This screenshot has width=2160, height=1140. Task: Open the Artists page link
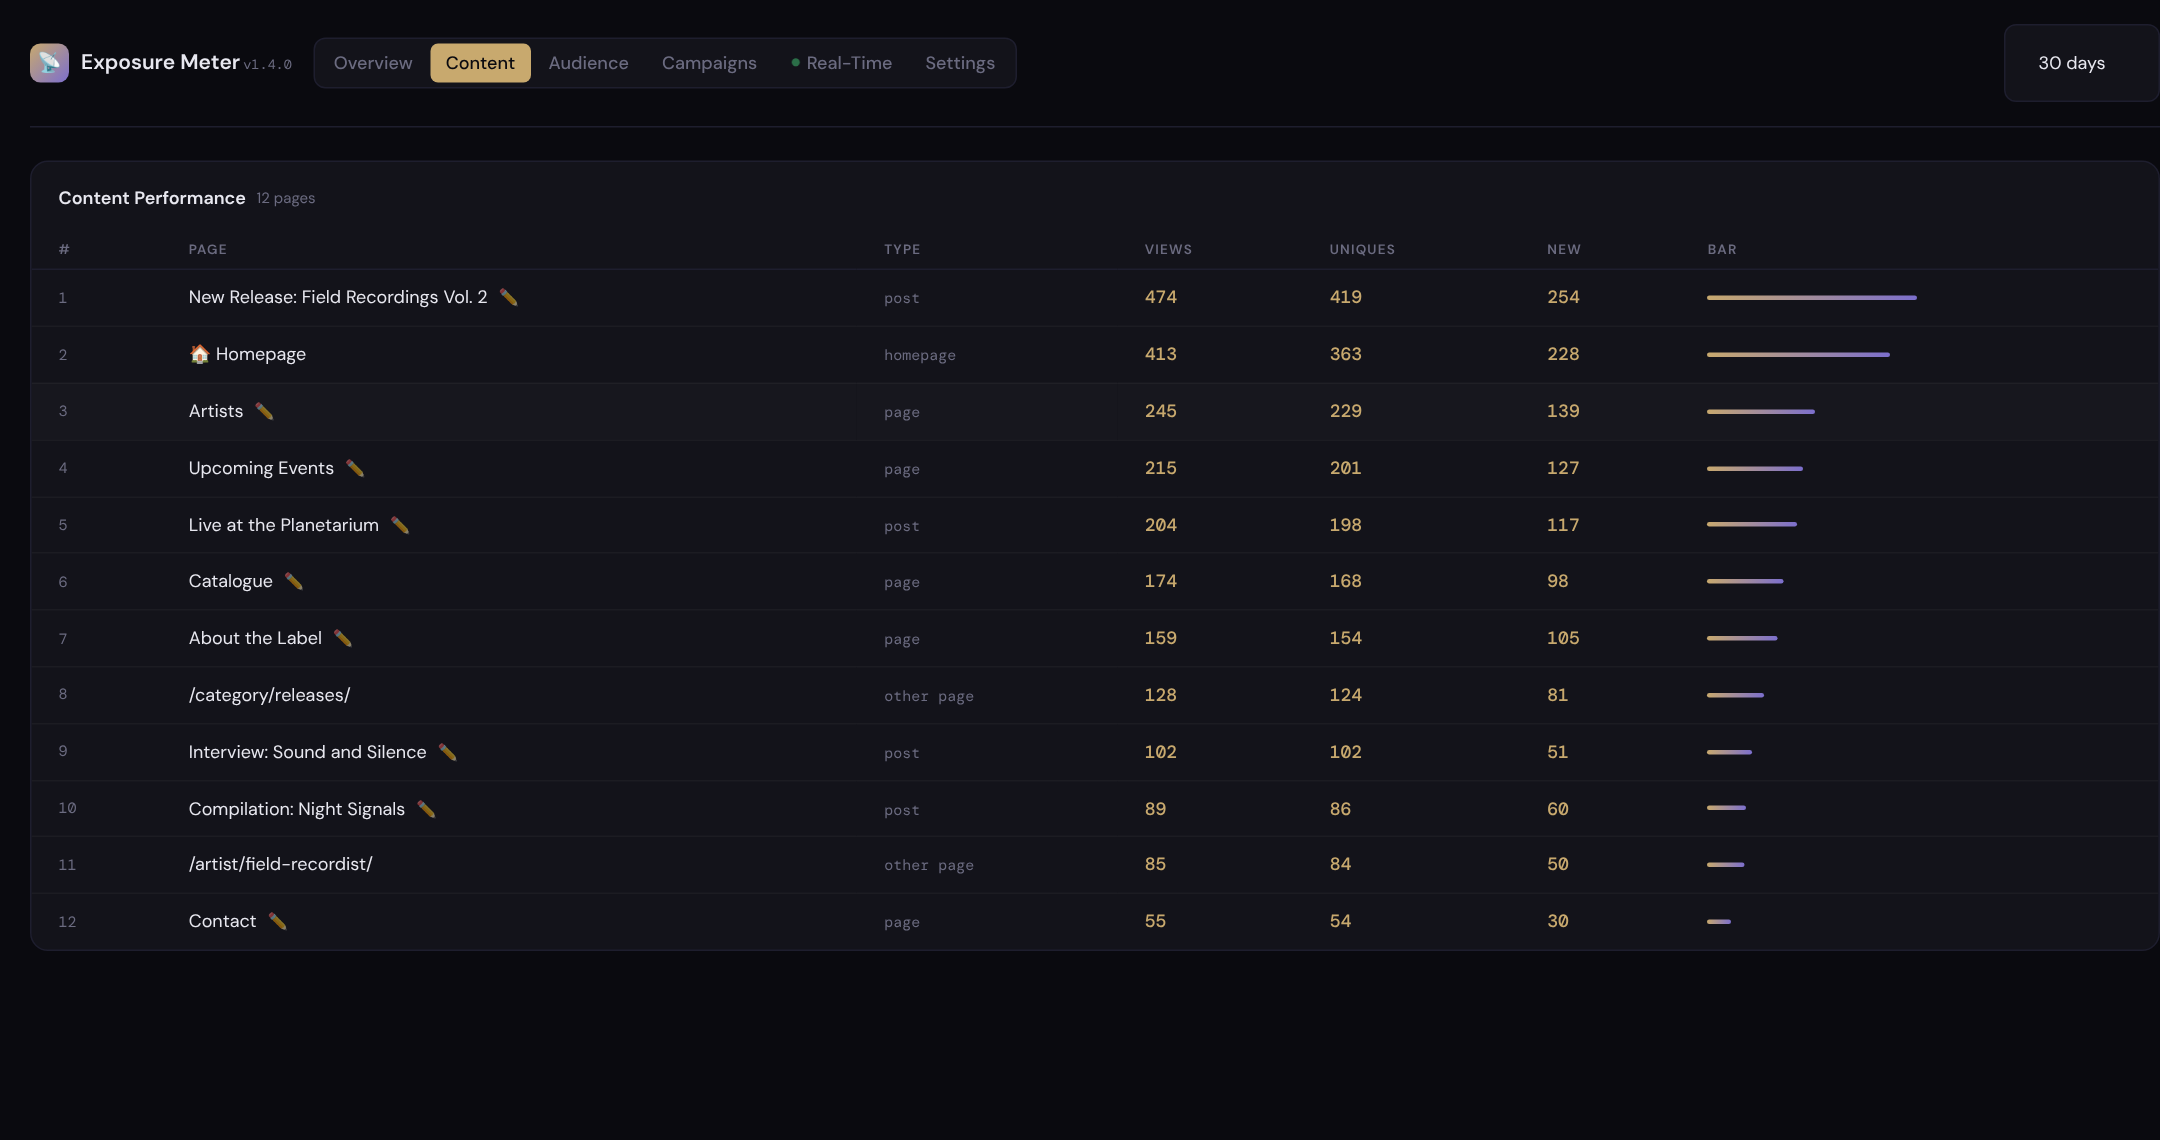click(x=216, y=411)
